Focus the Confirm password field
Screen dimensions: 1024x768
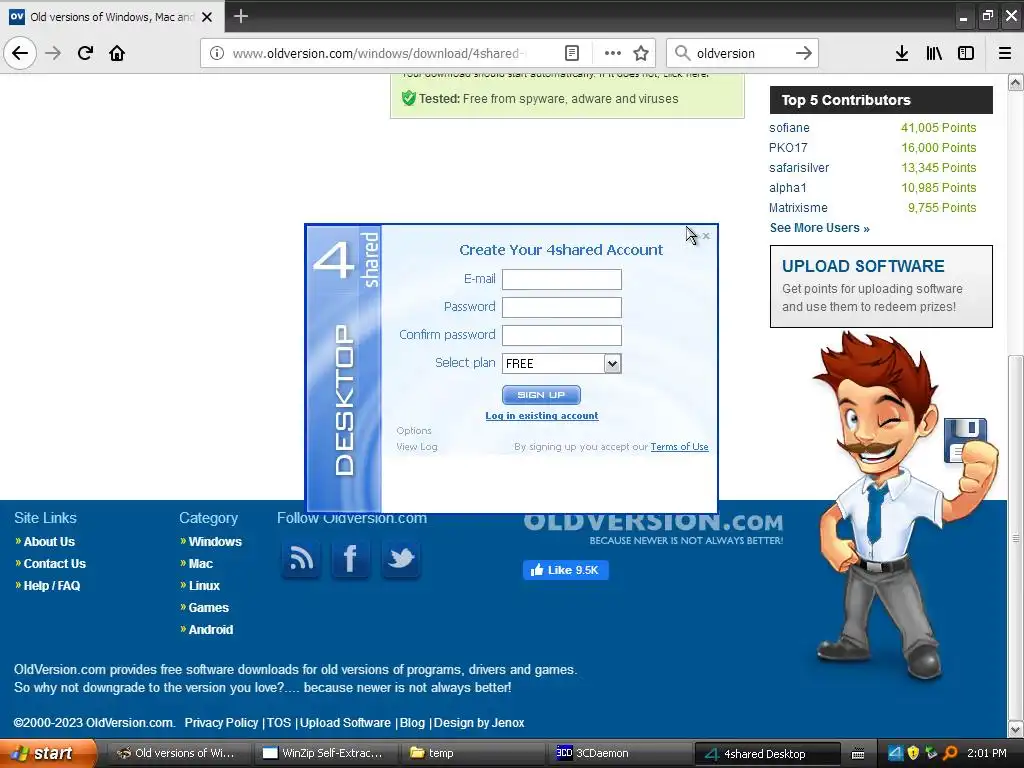(562, 336)
